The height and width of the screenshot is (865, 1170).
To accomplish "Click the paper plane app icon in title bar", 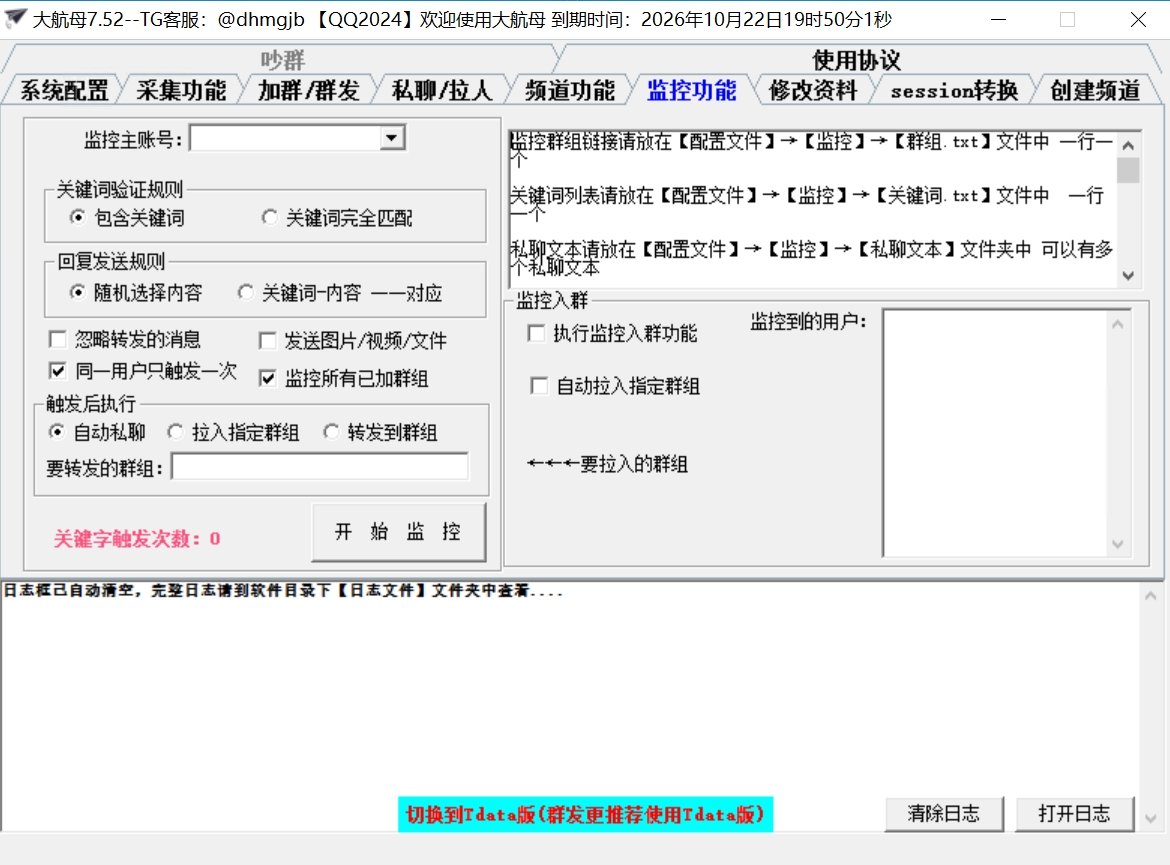I will [15, 19].
